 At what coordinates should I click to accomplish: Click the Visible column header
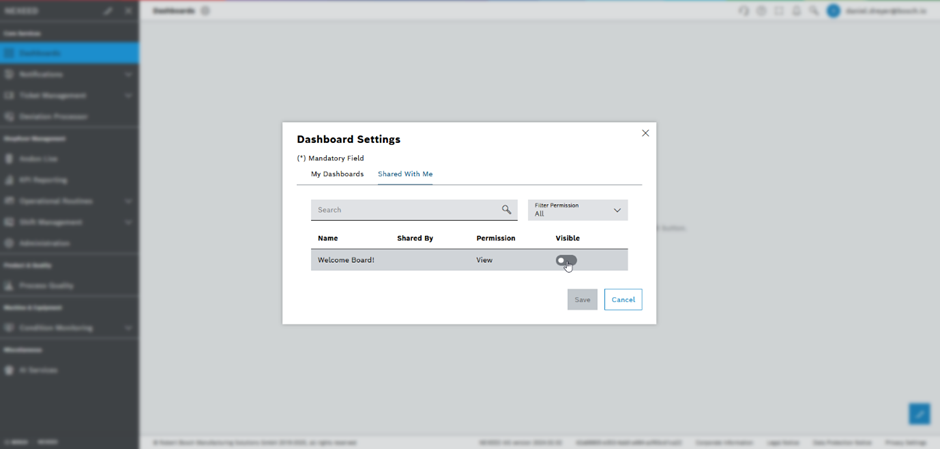point(568,238)
